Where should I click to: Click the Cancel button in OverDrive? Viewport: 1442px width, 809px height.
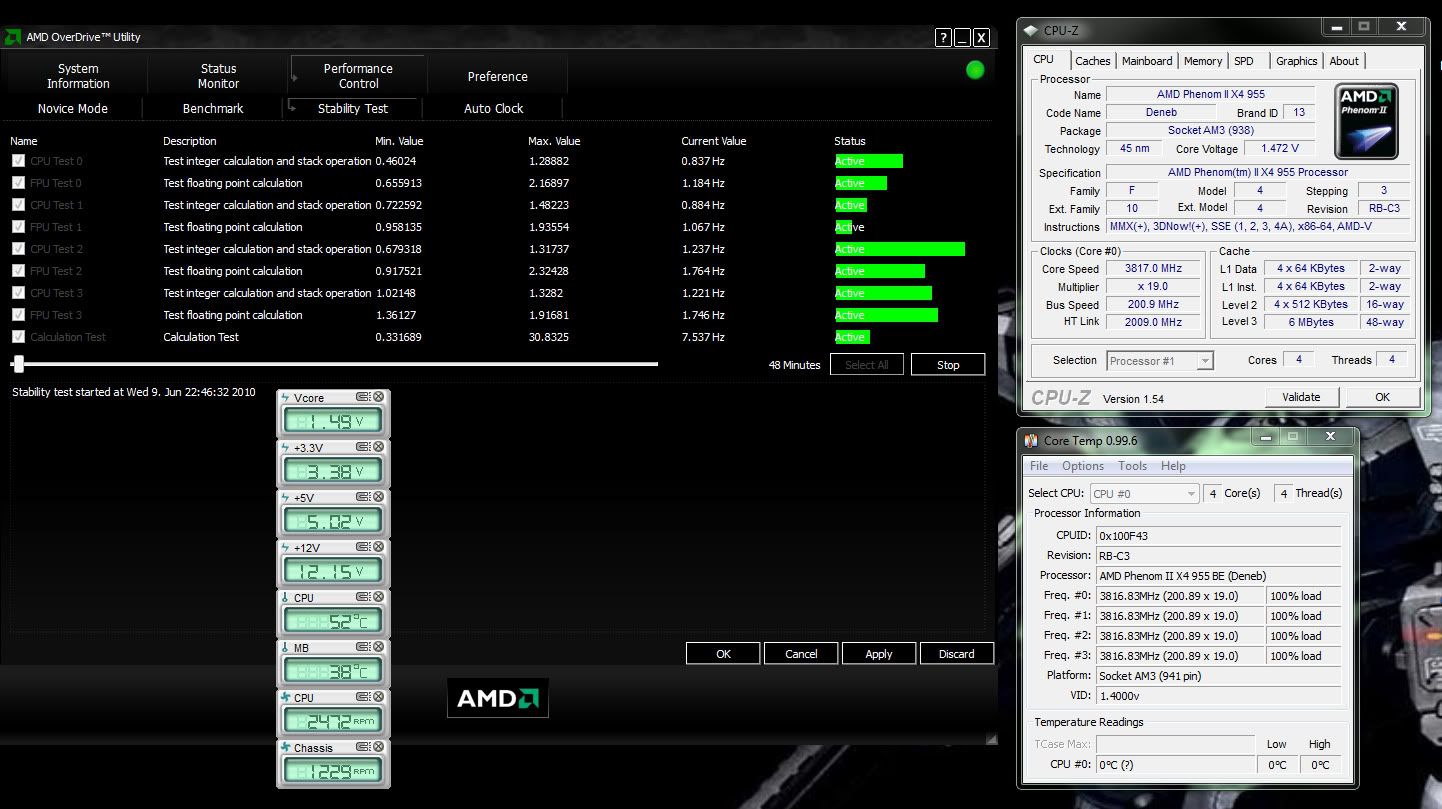[801, 654]
